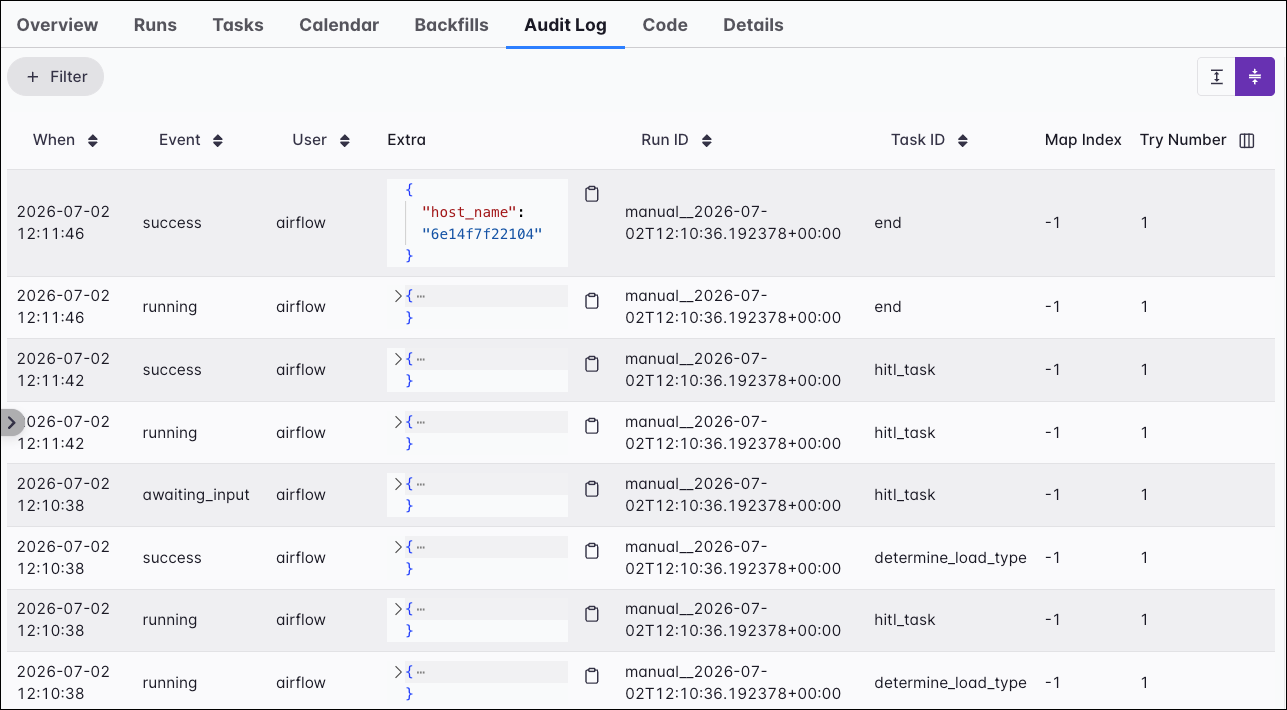This screenshot has width=1287, height=710.
Task: Click the host_name value "6e14f7f22104"
Action: click(482, 234)
